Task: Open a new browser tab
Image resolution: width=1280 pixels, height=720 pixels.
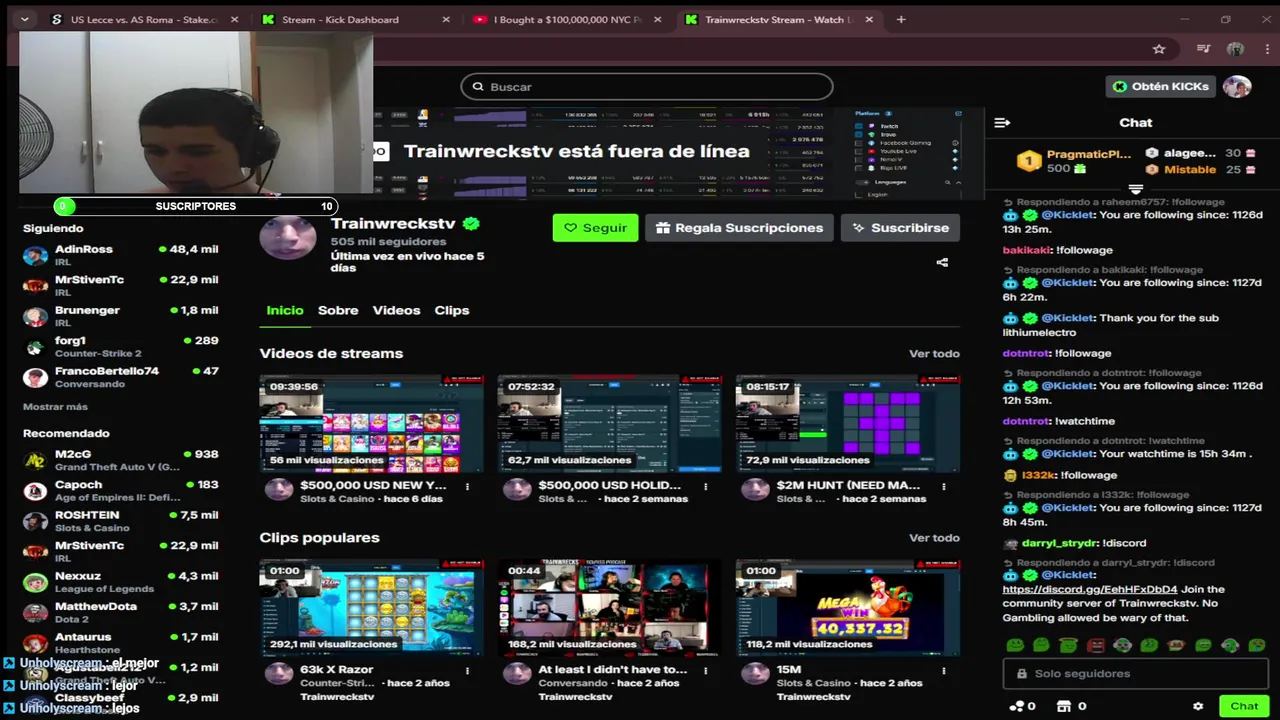Action: tap(901, 19)
